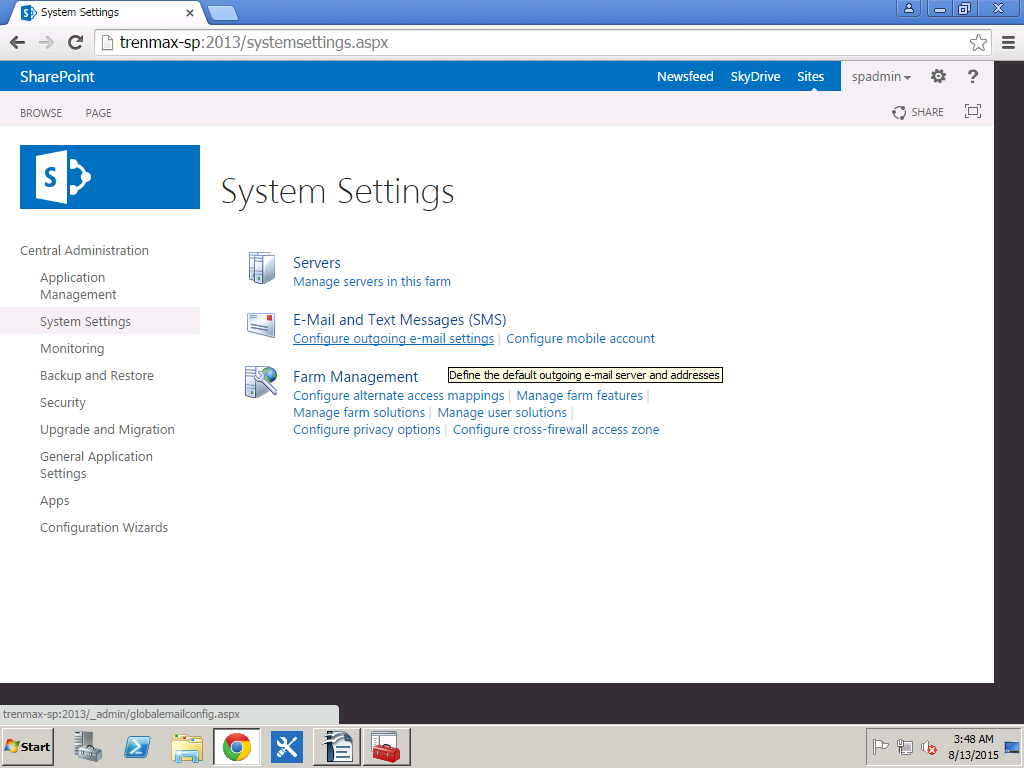Click E-Mail and Text Messages (SMS) heading

click(x=400, y=319)
